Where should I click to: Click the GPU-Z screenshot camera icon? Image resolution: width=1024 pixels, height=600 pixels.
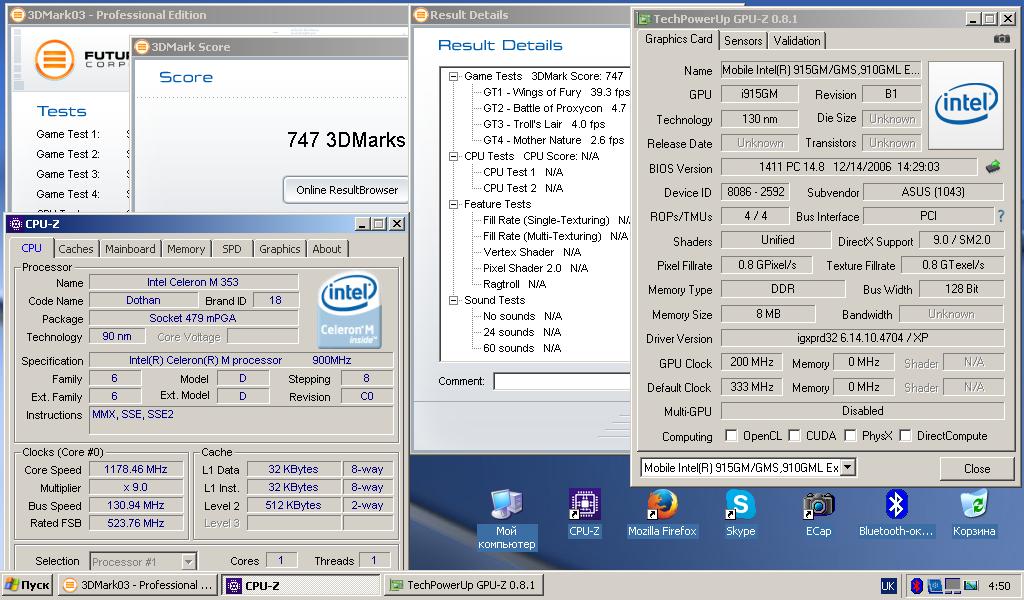pos(1001,39)
